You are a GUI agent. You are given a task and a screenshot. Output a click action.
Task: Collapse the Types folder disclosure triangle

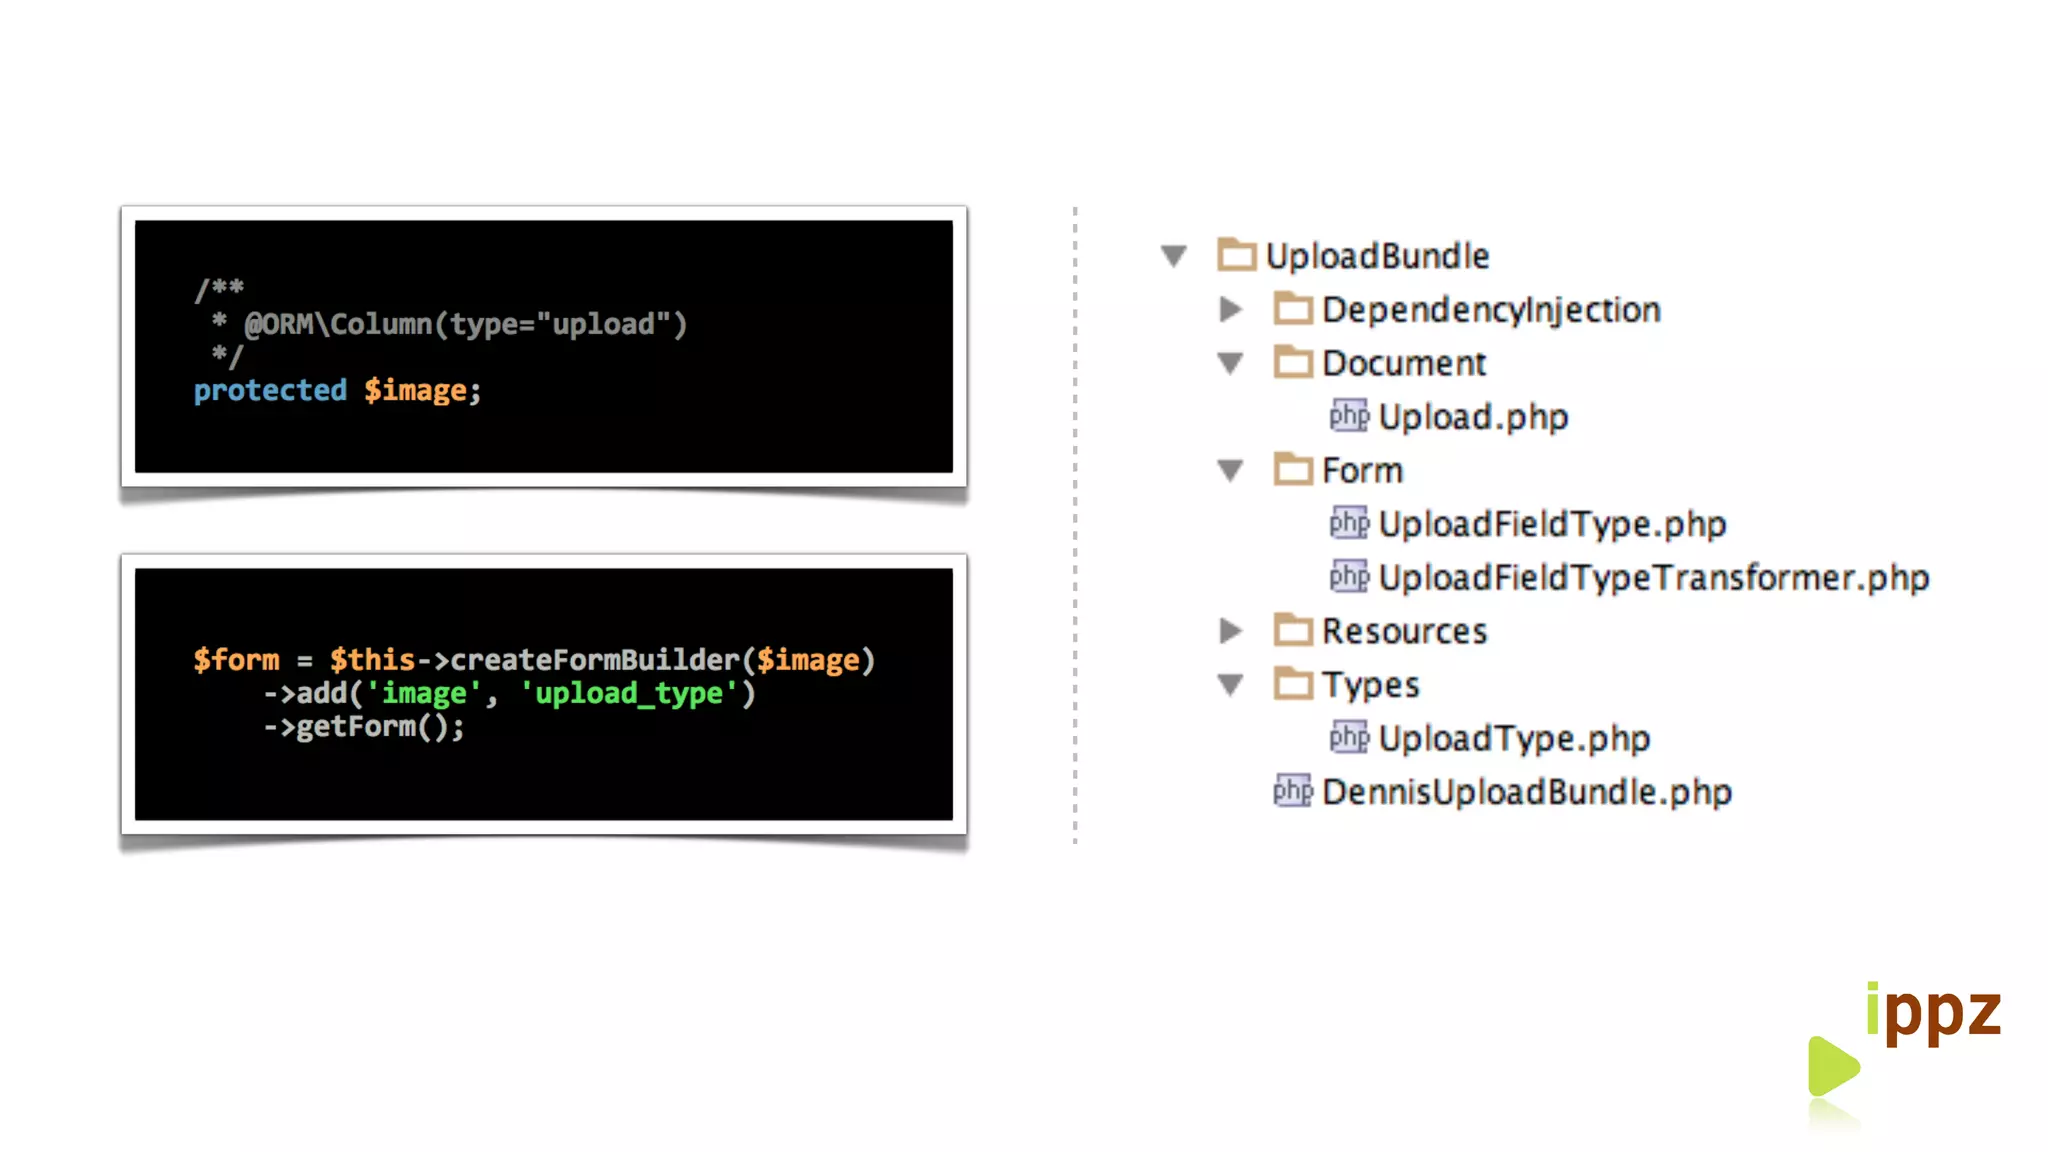pyautogui.click(x=1231, y=685)
